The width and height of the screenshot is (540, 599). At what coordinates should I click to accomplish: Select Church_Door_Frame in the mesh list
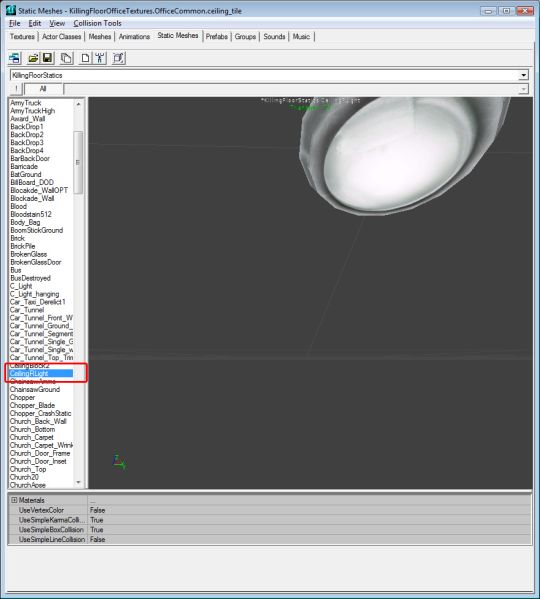[x=40, y=453]
